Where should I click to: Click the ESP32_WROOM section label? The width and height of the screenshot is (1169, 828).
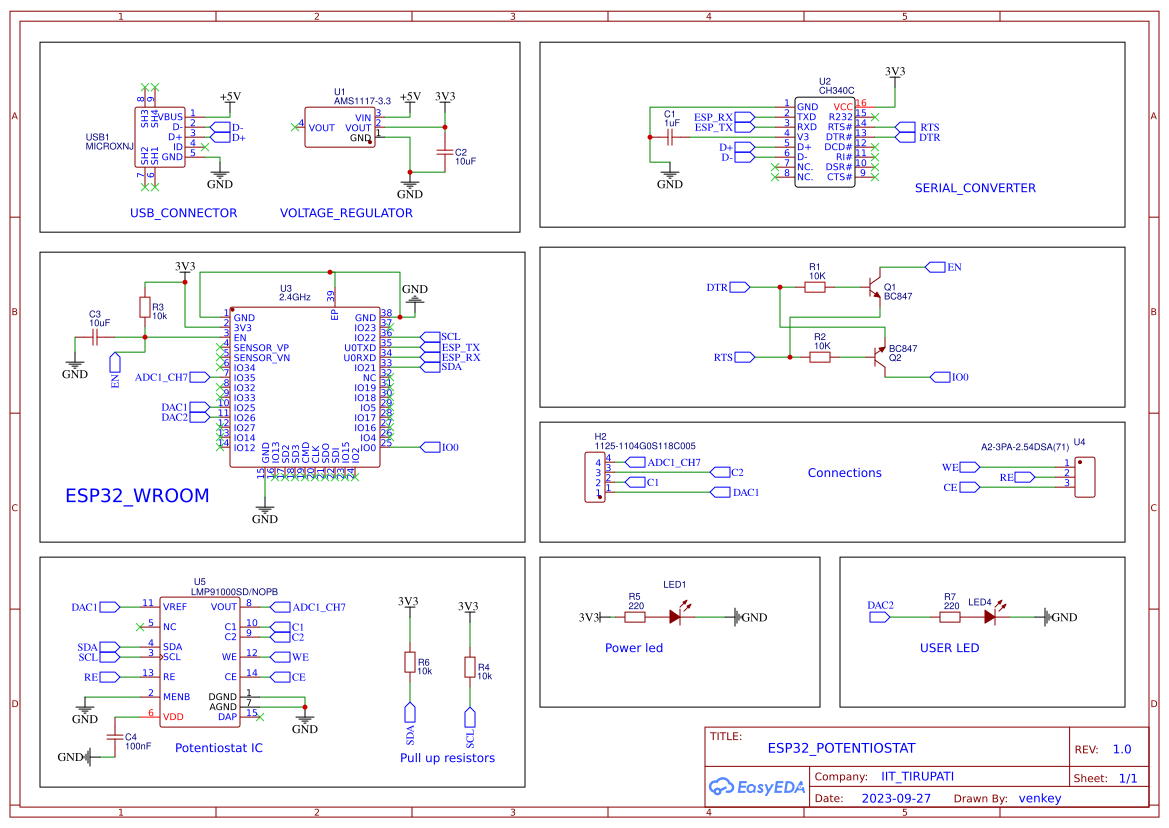pyautogui.click(x=136, y=495)
